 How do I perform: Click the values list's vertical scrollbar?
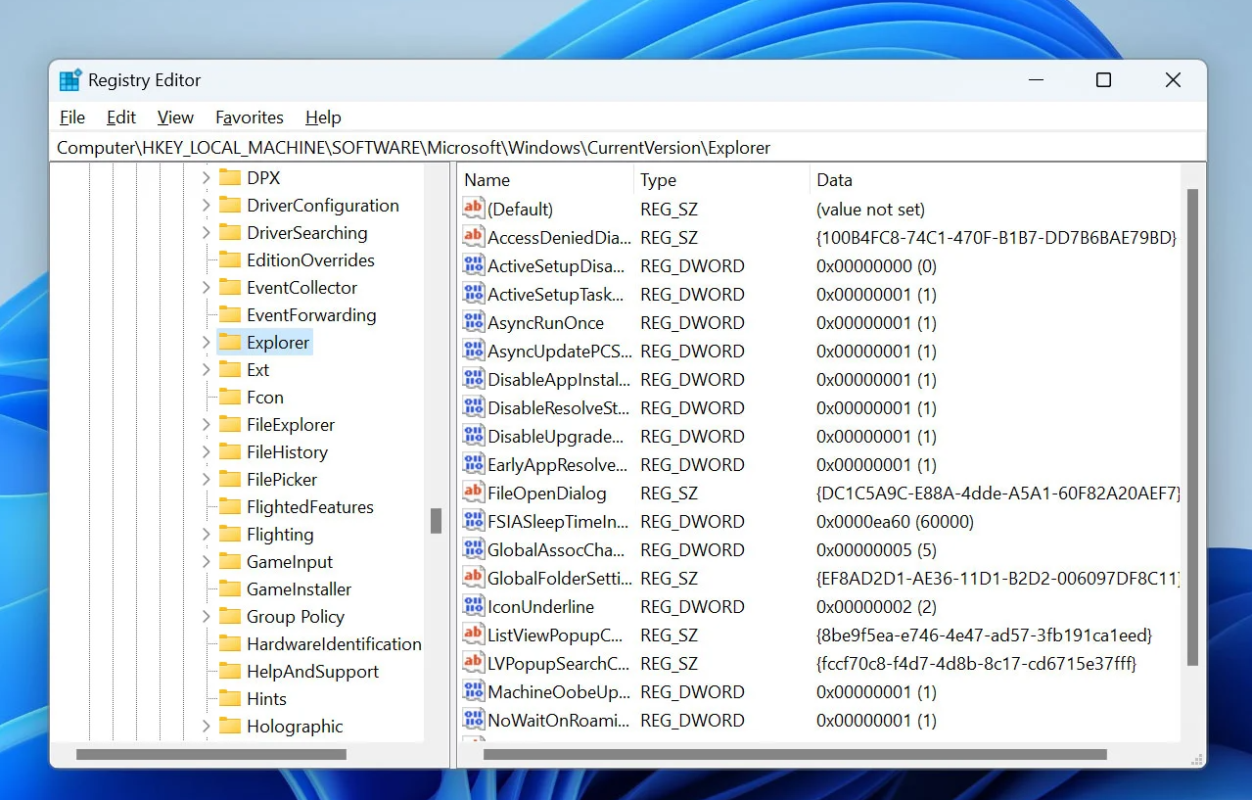click(x=1191, y=427)
